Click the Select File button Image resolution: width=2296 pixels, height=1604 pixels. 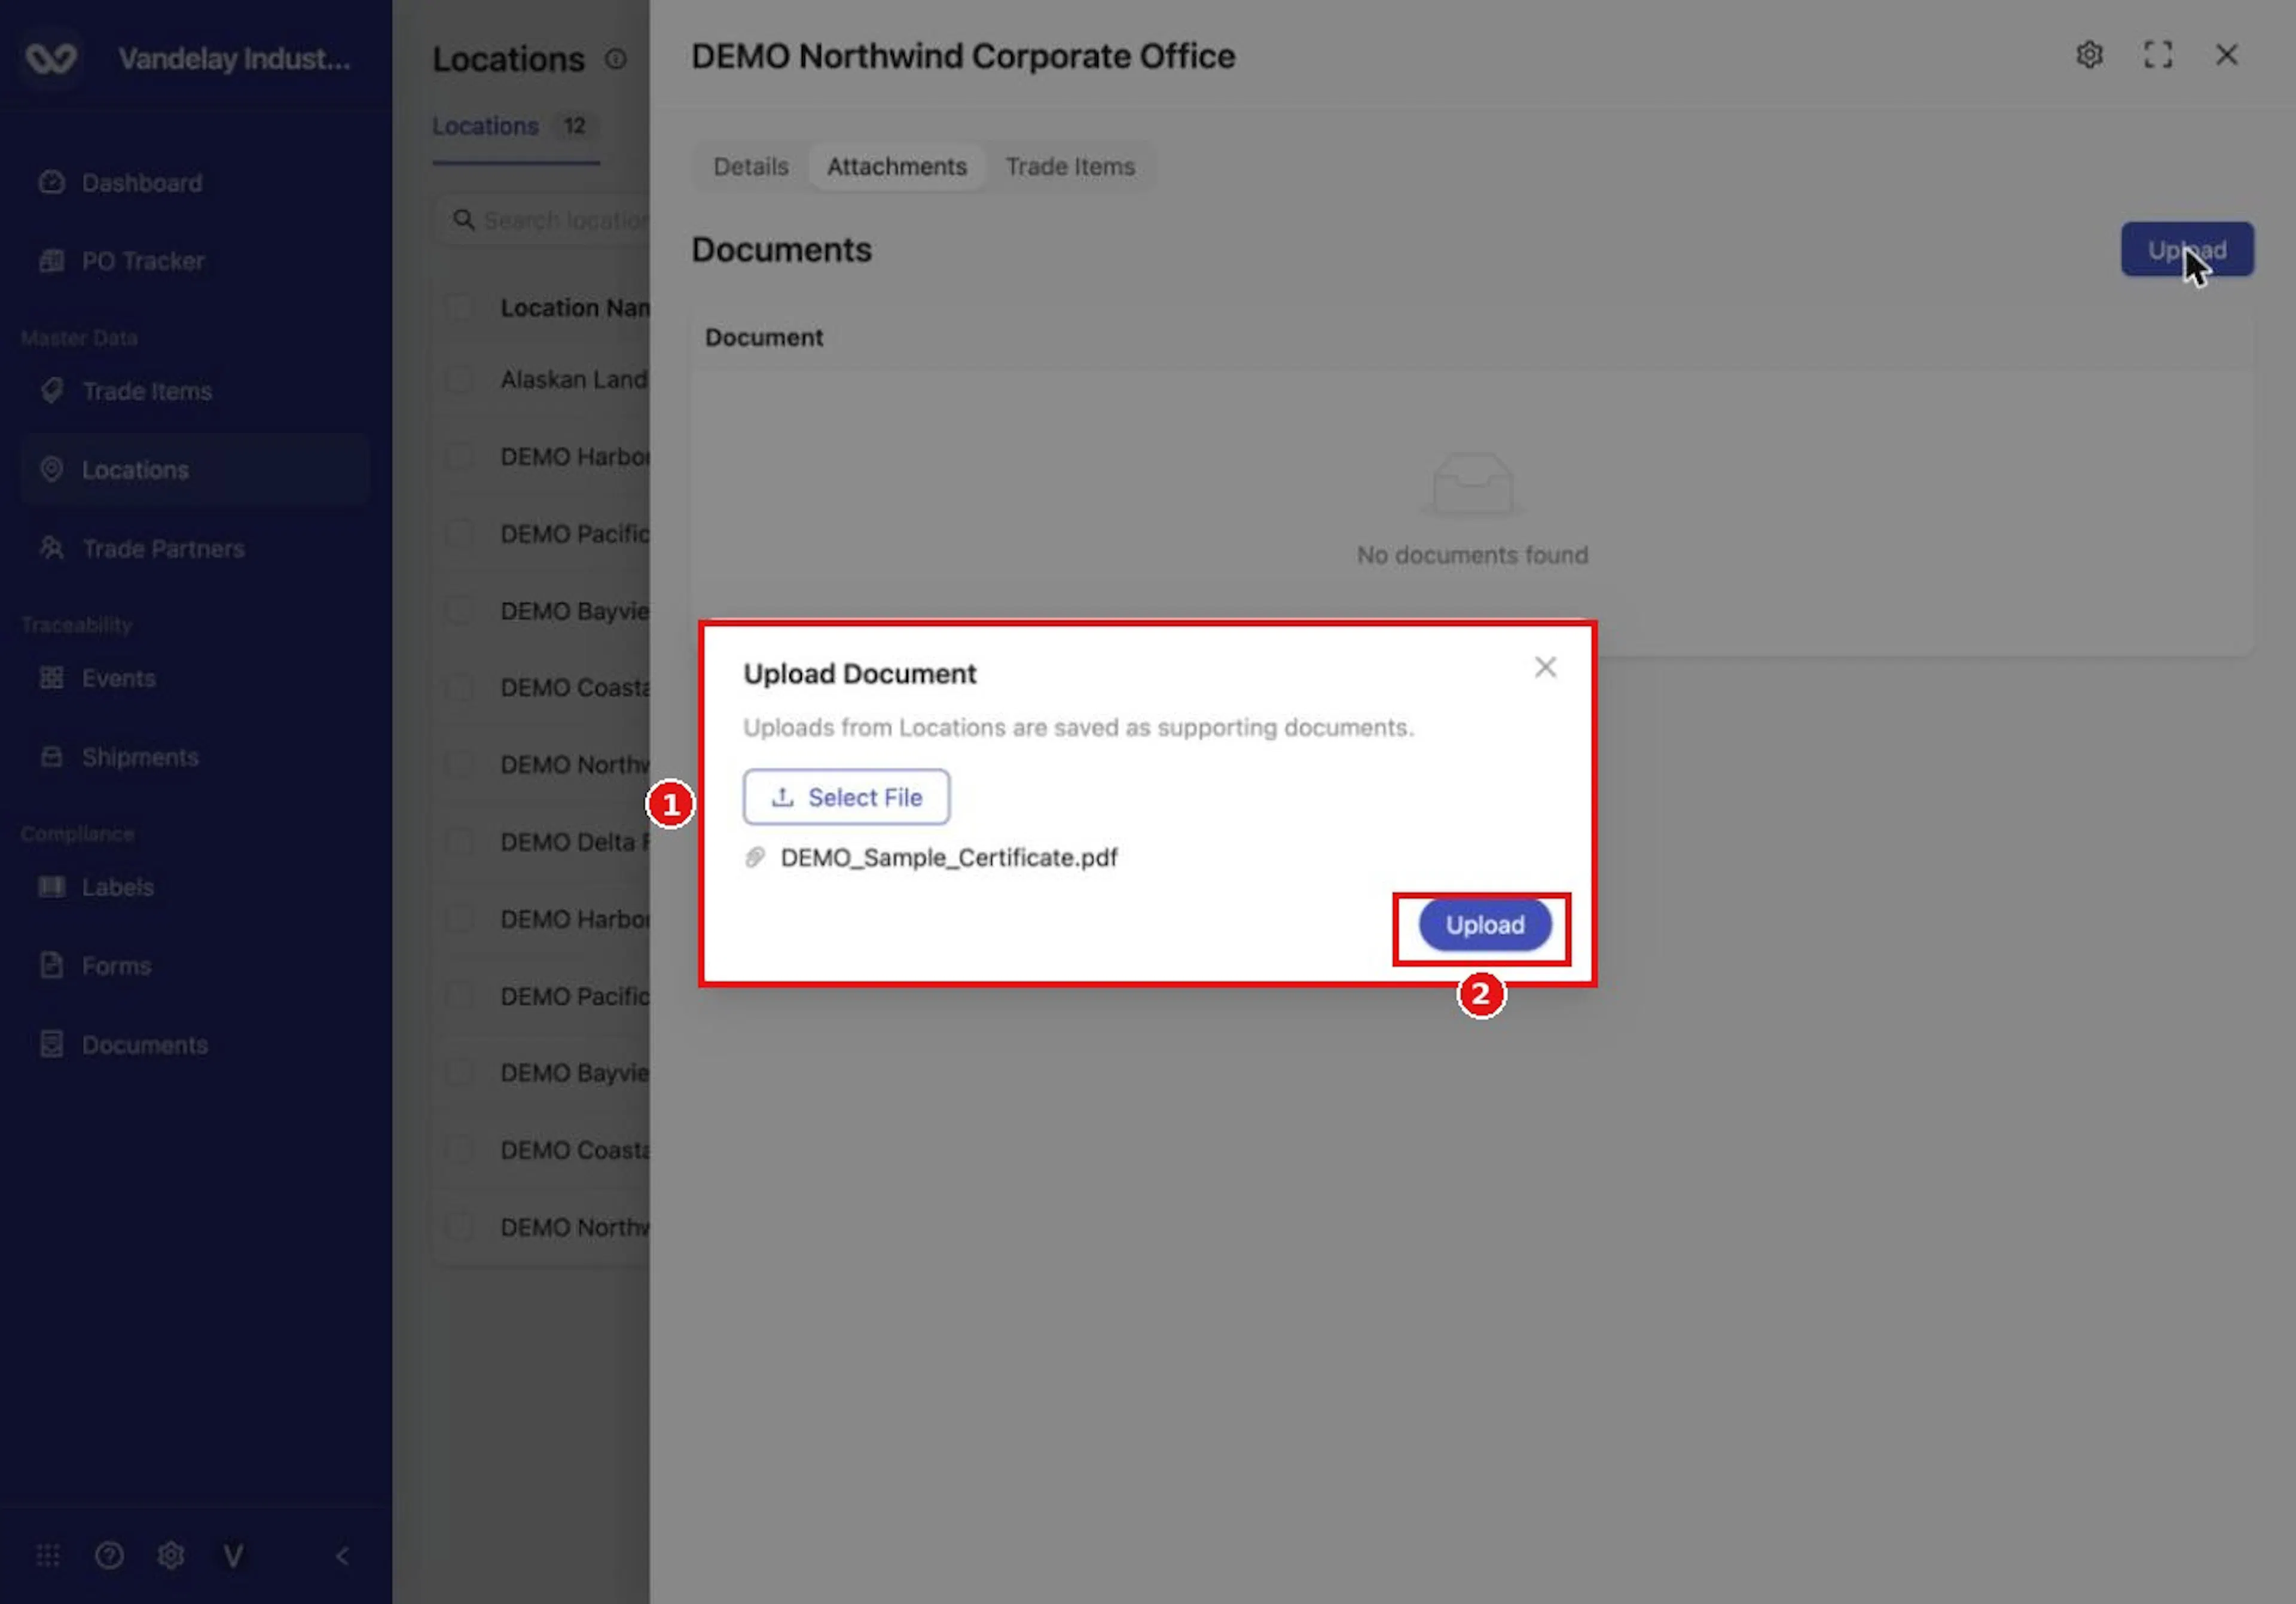[x=846, y=797]
